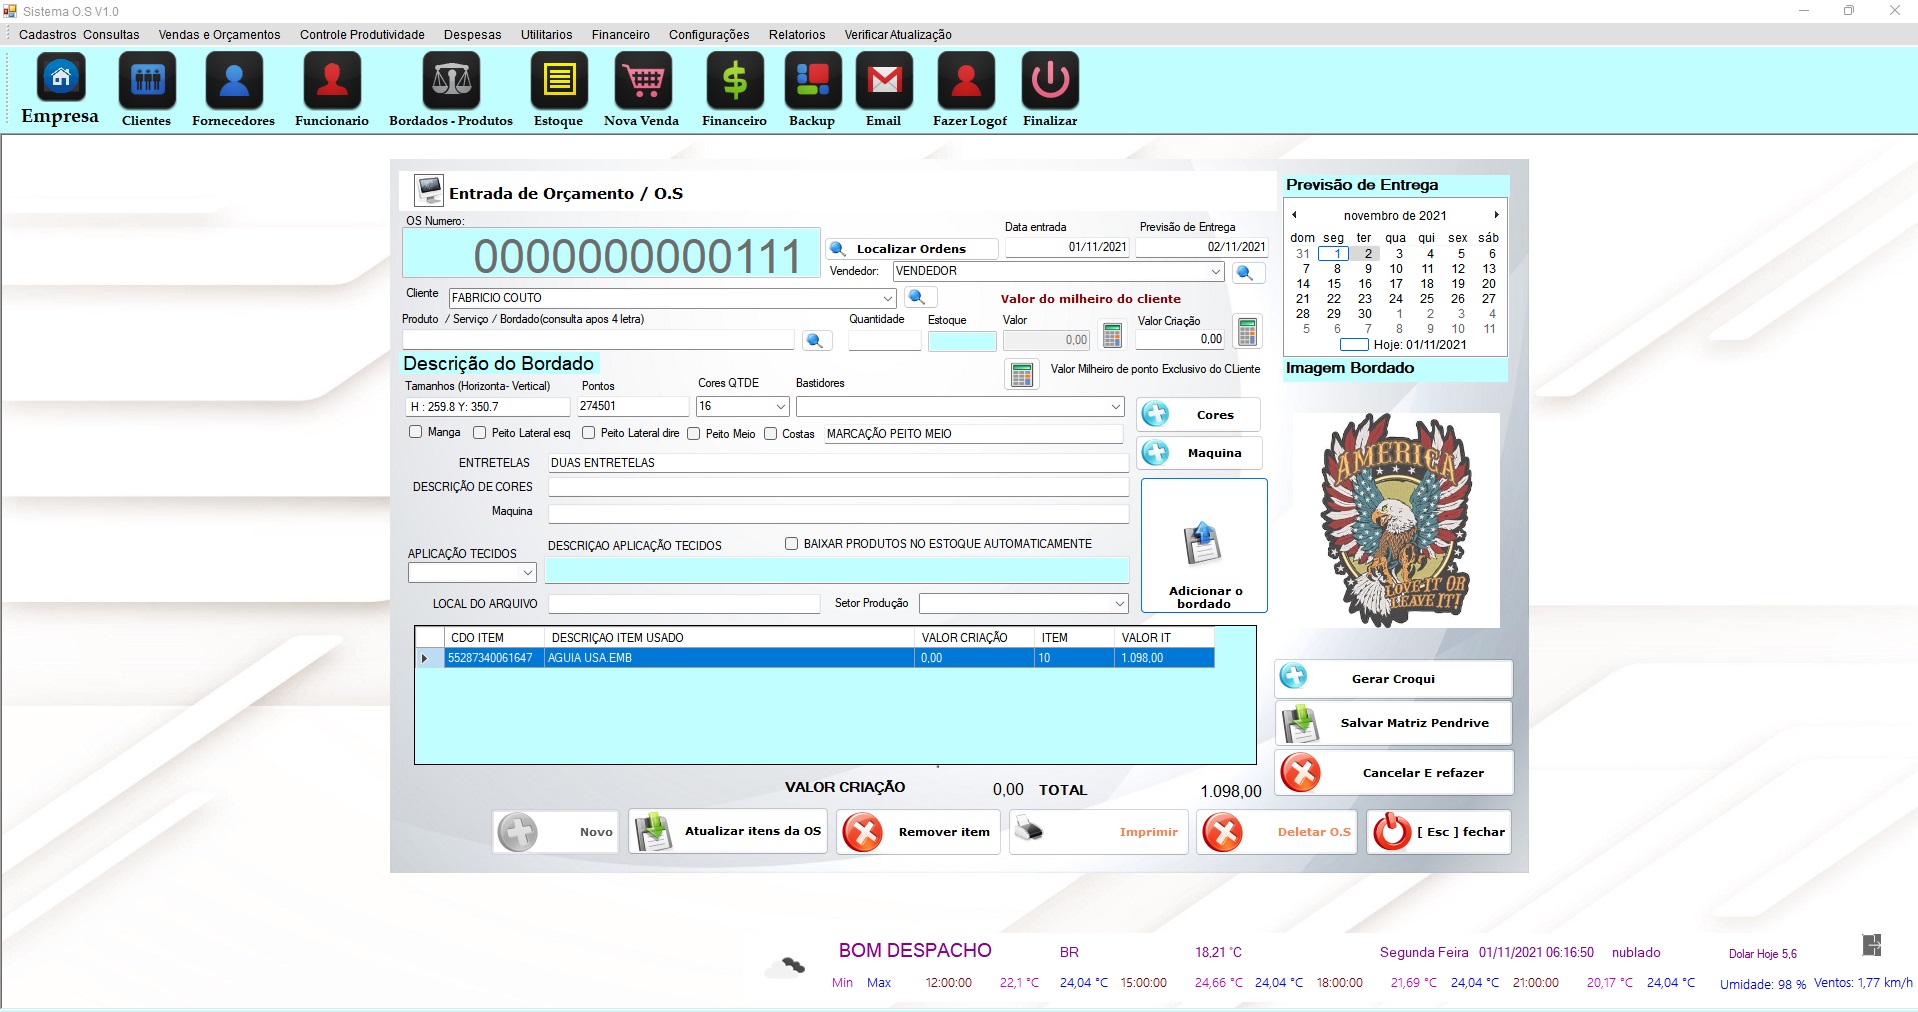Open the Estoque toolbar icon

(559, 81)
